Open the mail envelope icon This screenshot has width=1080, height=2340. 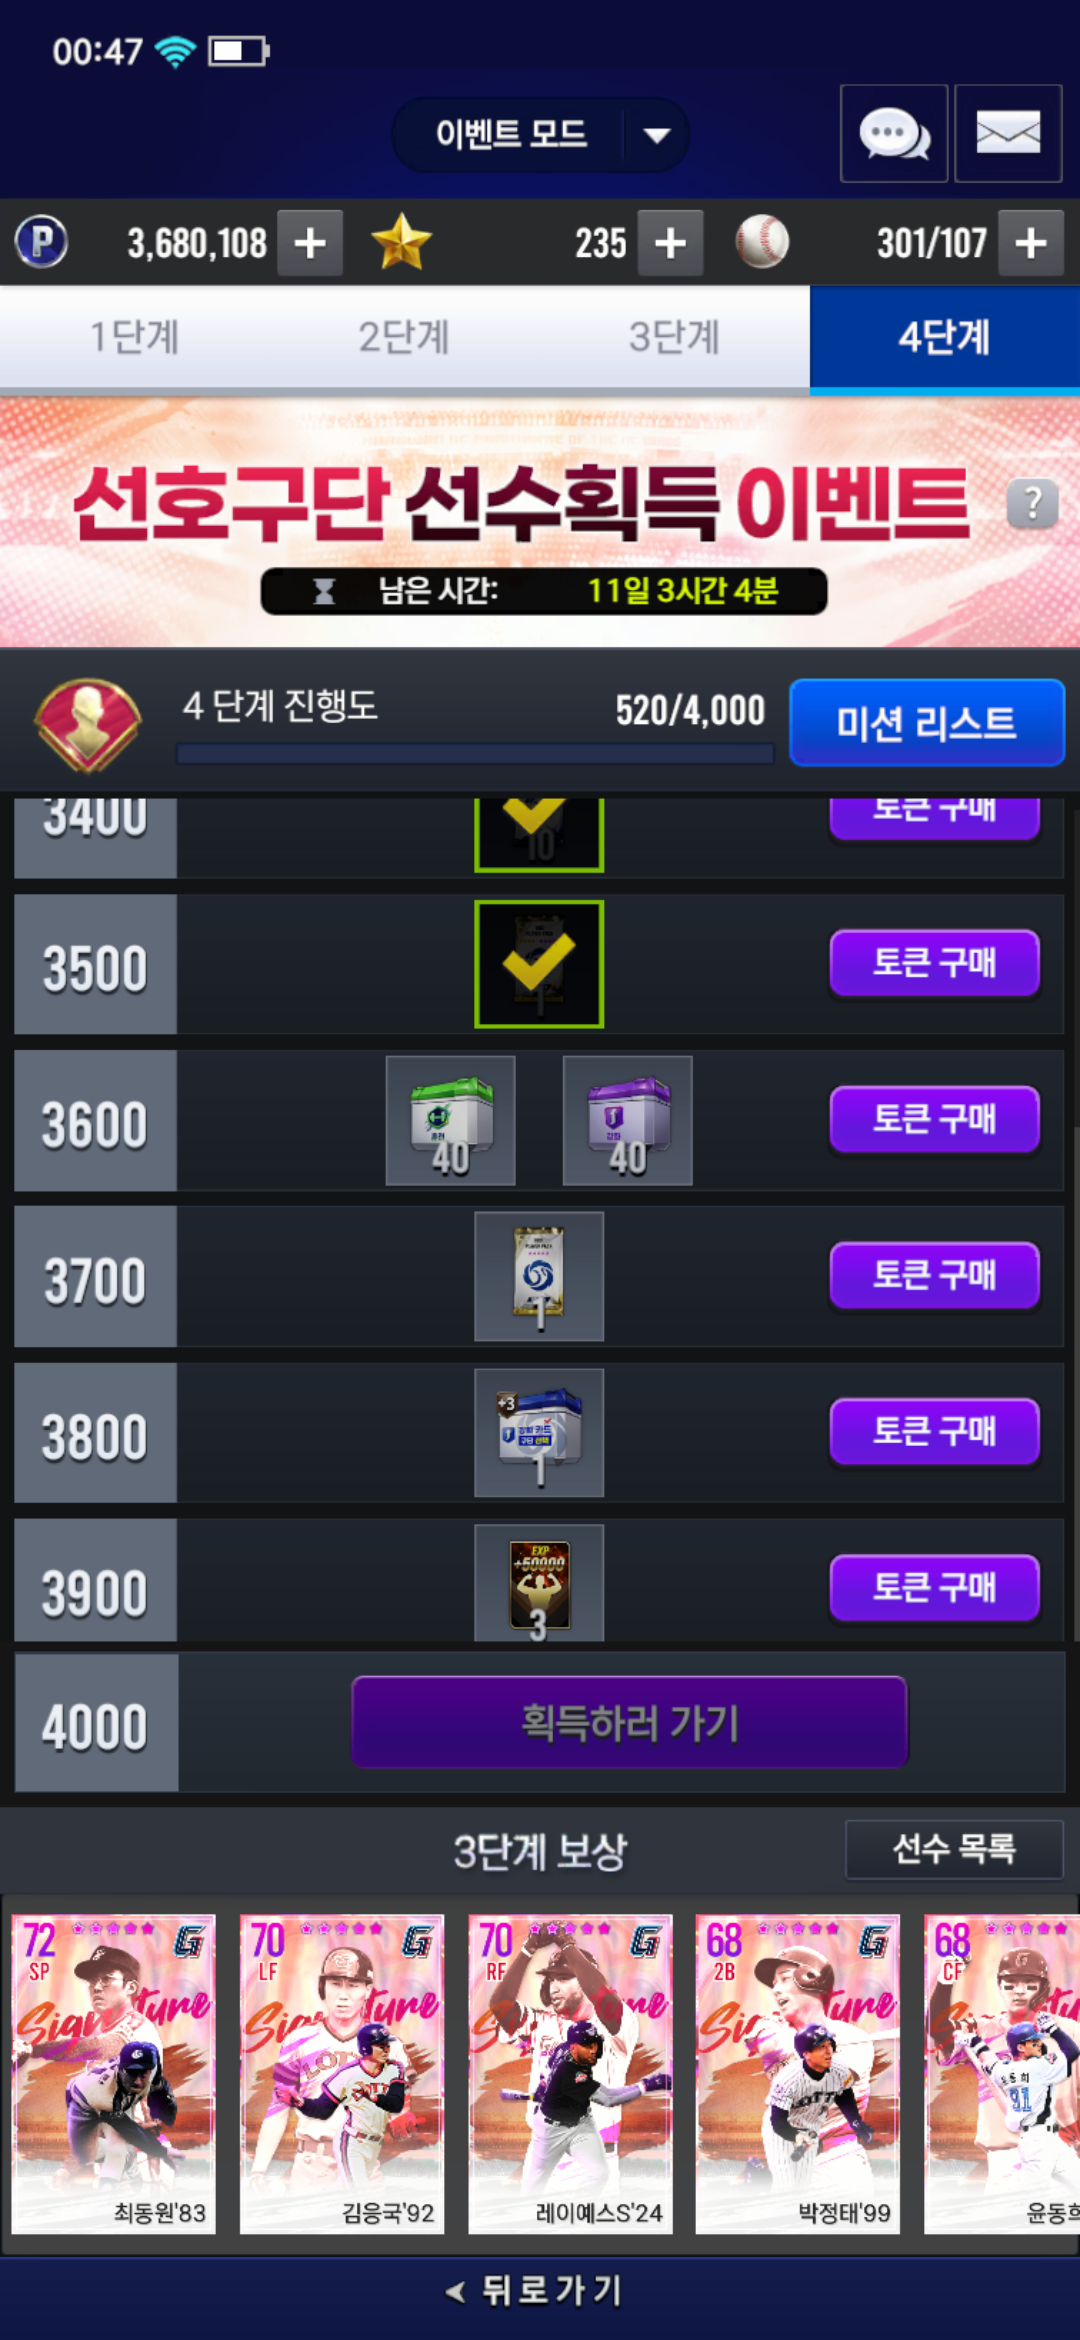(x=1008, y=133)
